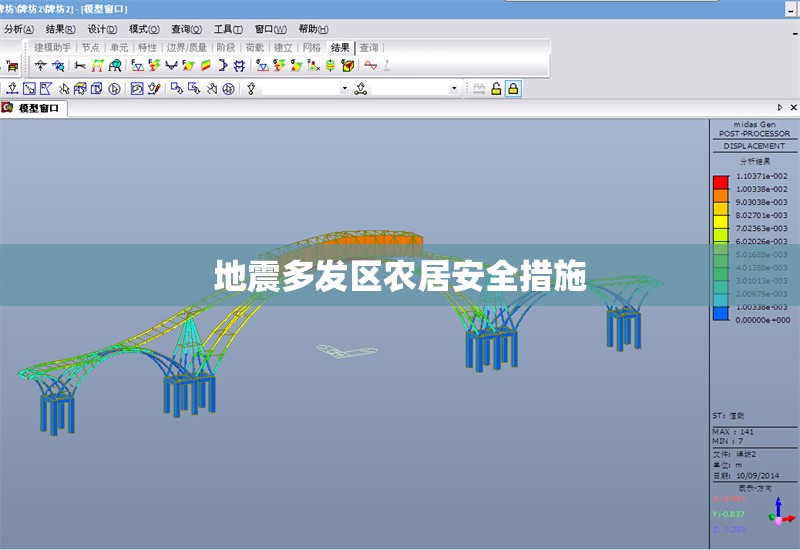Click the midas icon on model window tab
Screen dimensions: 800x550
[8, 108]
